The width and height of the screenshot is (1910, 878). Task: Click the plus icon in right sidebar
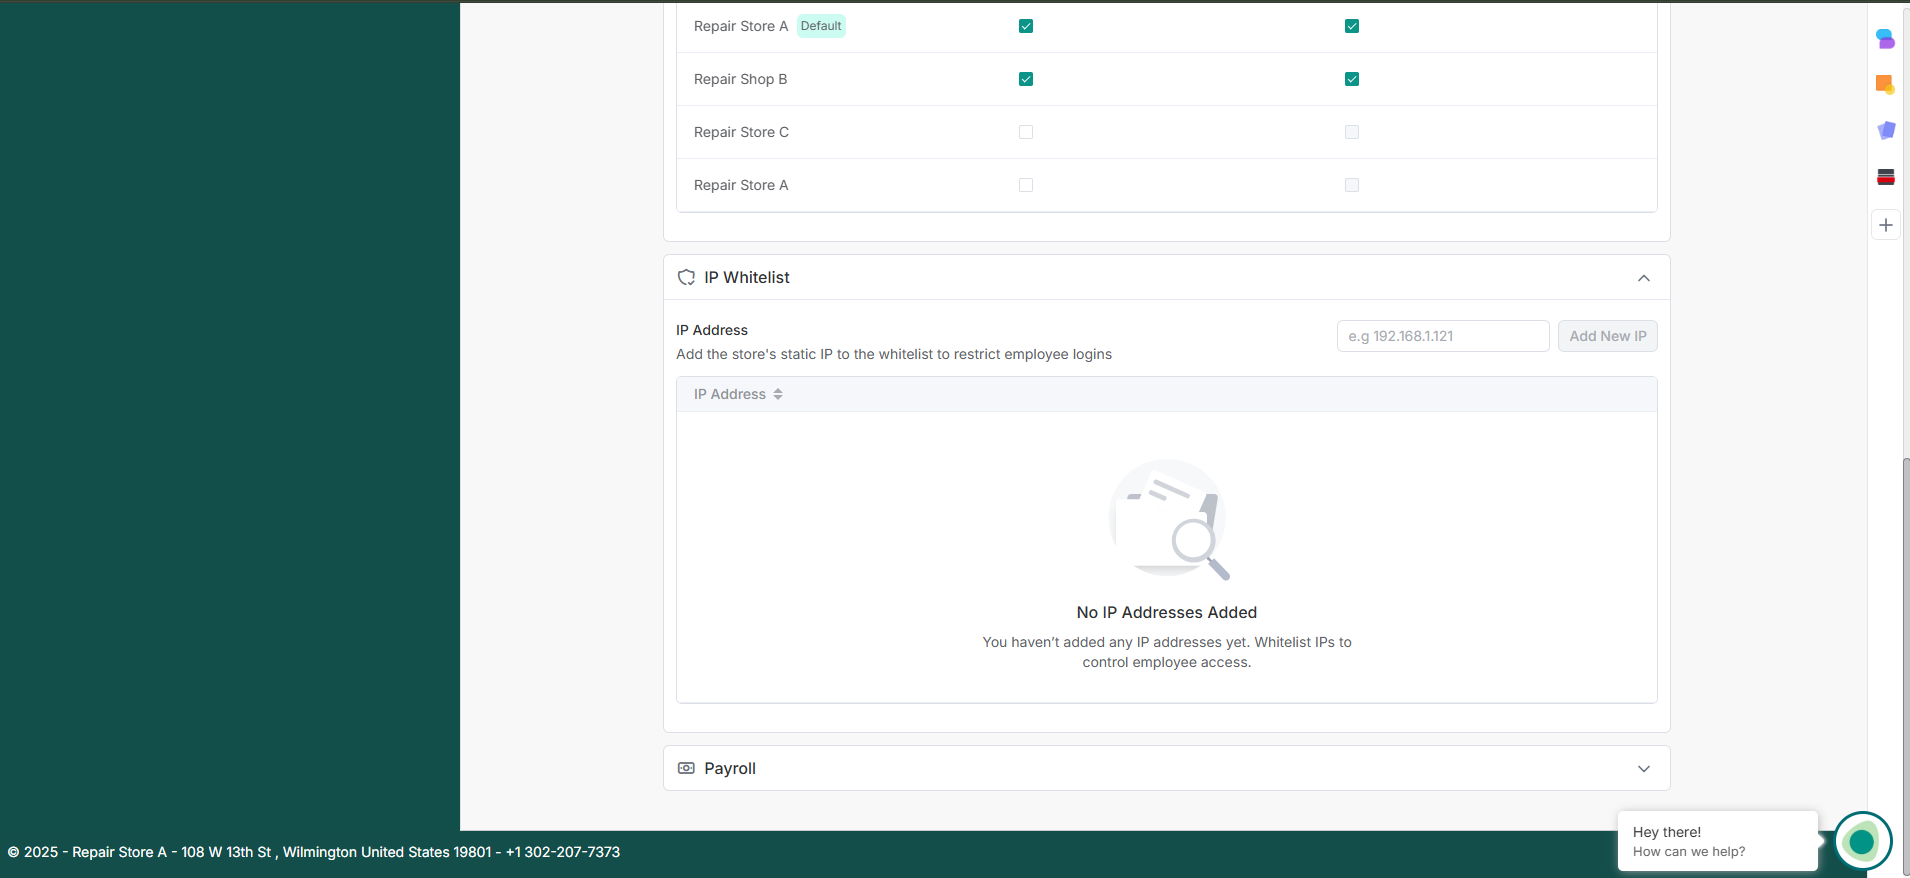tap(1885, 225)
